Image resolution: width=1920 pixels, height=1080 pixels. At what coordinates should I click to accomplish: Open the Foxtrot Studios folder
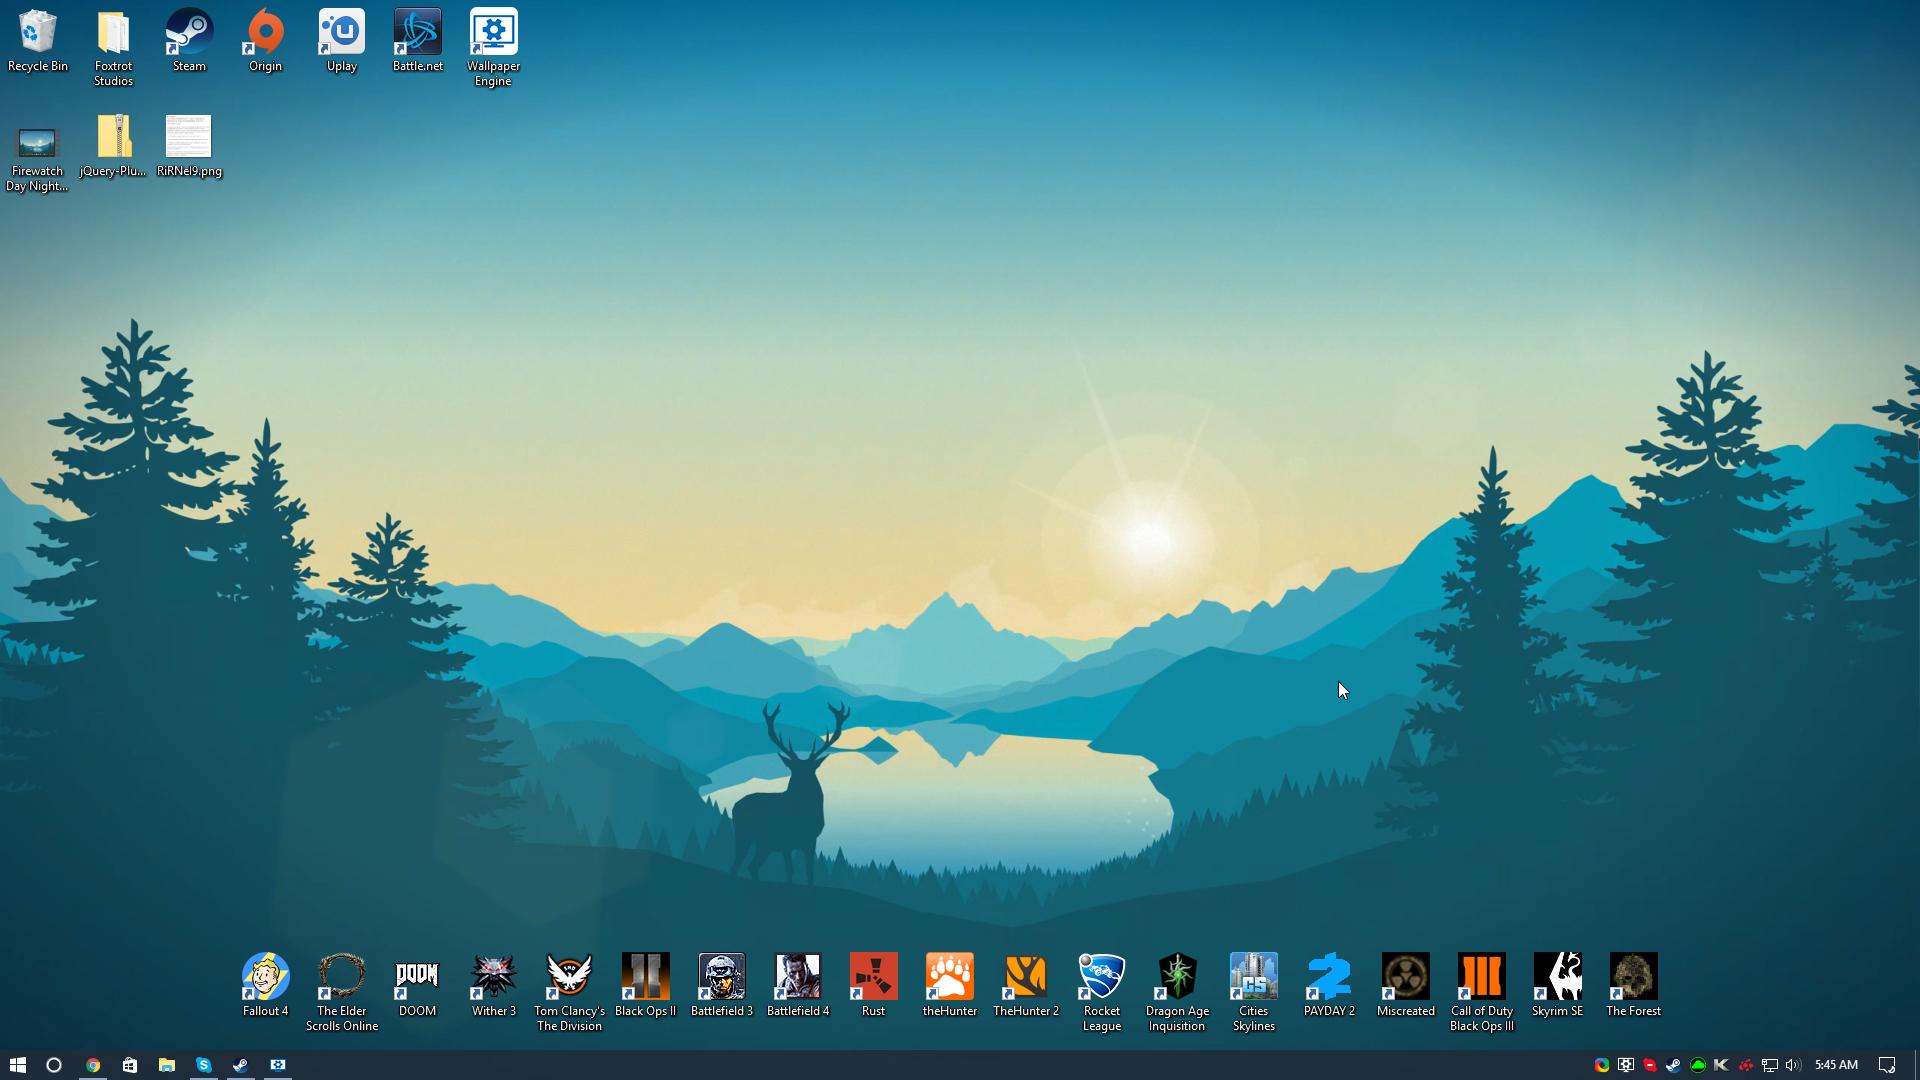113,34
